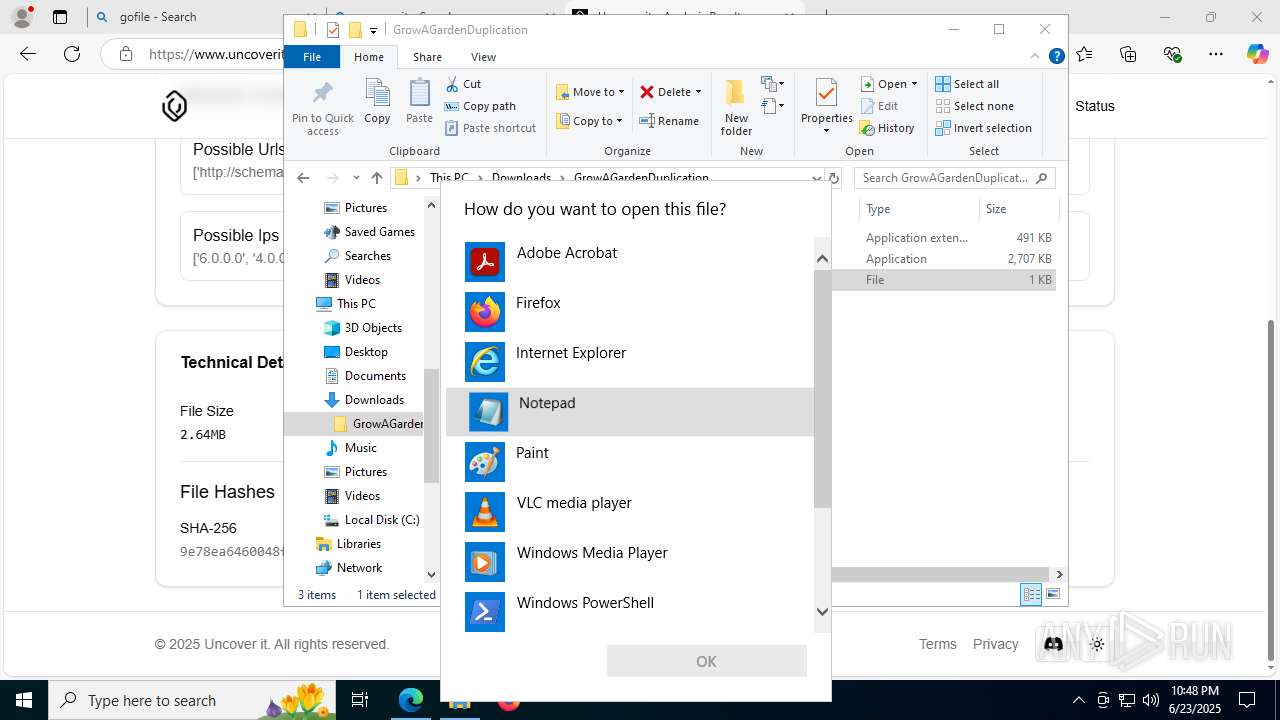Click Rename in the Organize group

[x=670, y=121]
